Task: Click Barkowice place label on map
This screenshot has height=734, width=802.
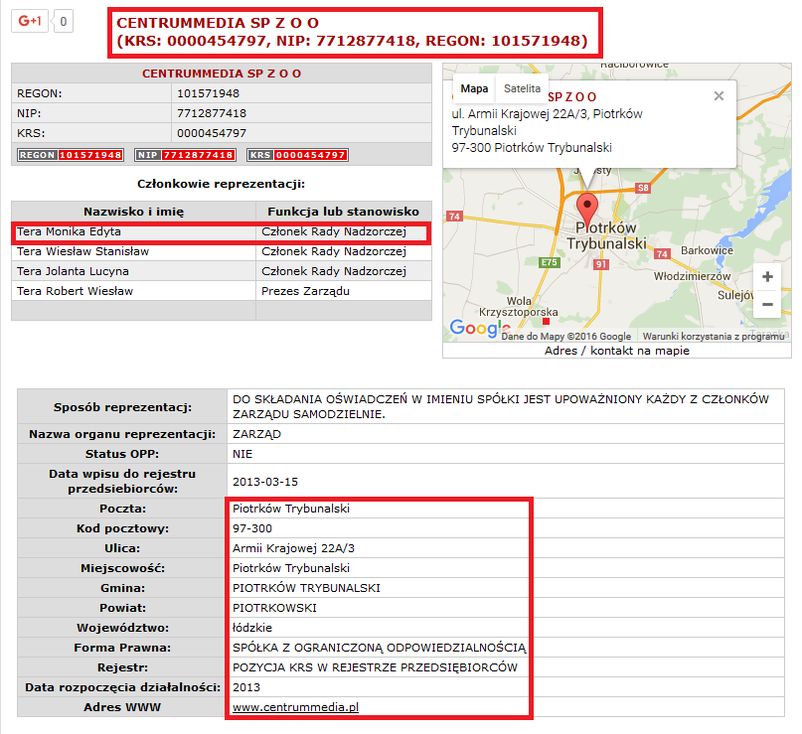Action: click(x=707, y=251)
